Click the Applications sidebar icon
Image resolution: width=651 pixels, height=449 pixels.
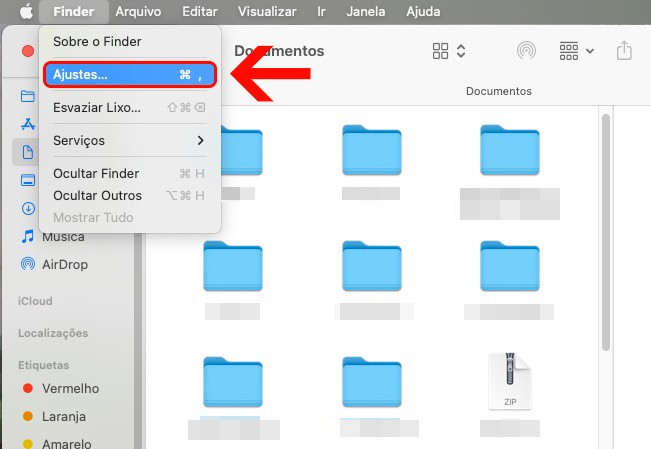tap(28, 124)
